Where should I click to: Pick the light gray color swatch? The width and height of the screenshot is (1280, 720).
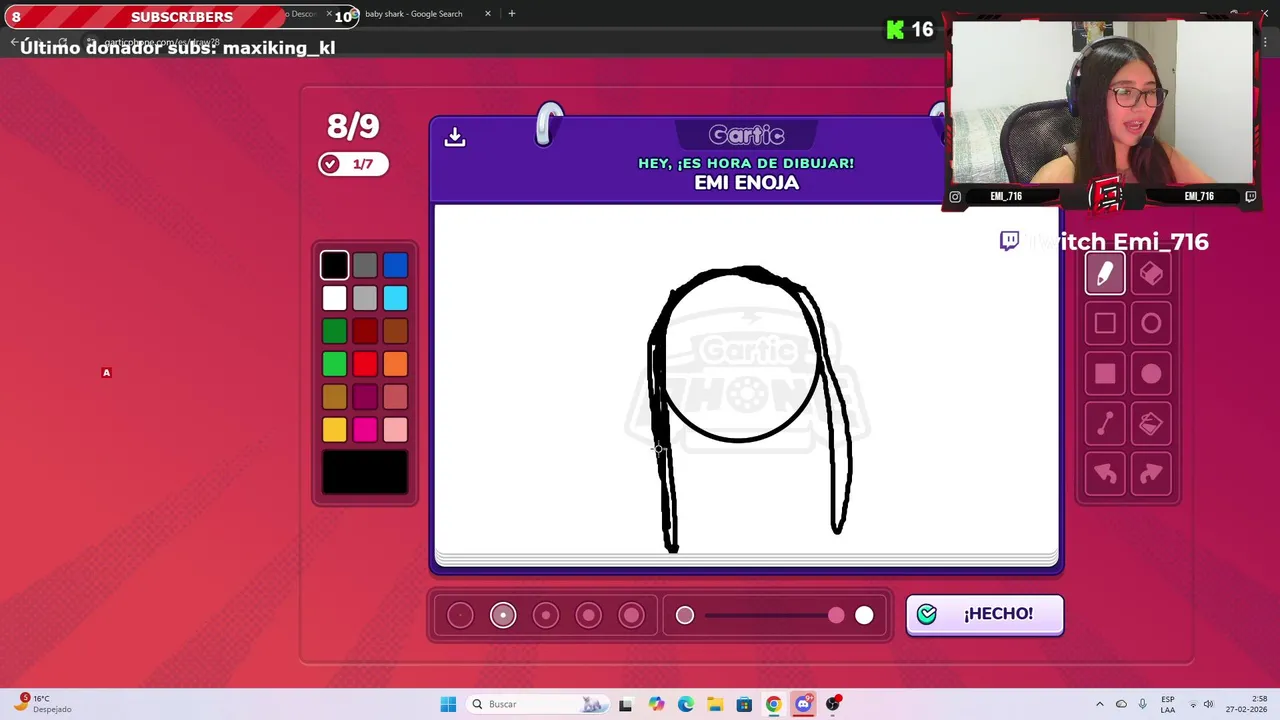point(365,298)
